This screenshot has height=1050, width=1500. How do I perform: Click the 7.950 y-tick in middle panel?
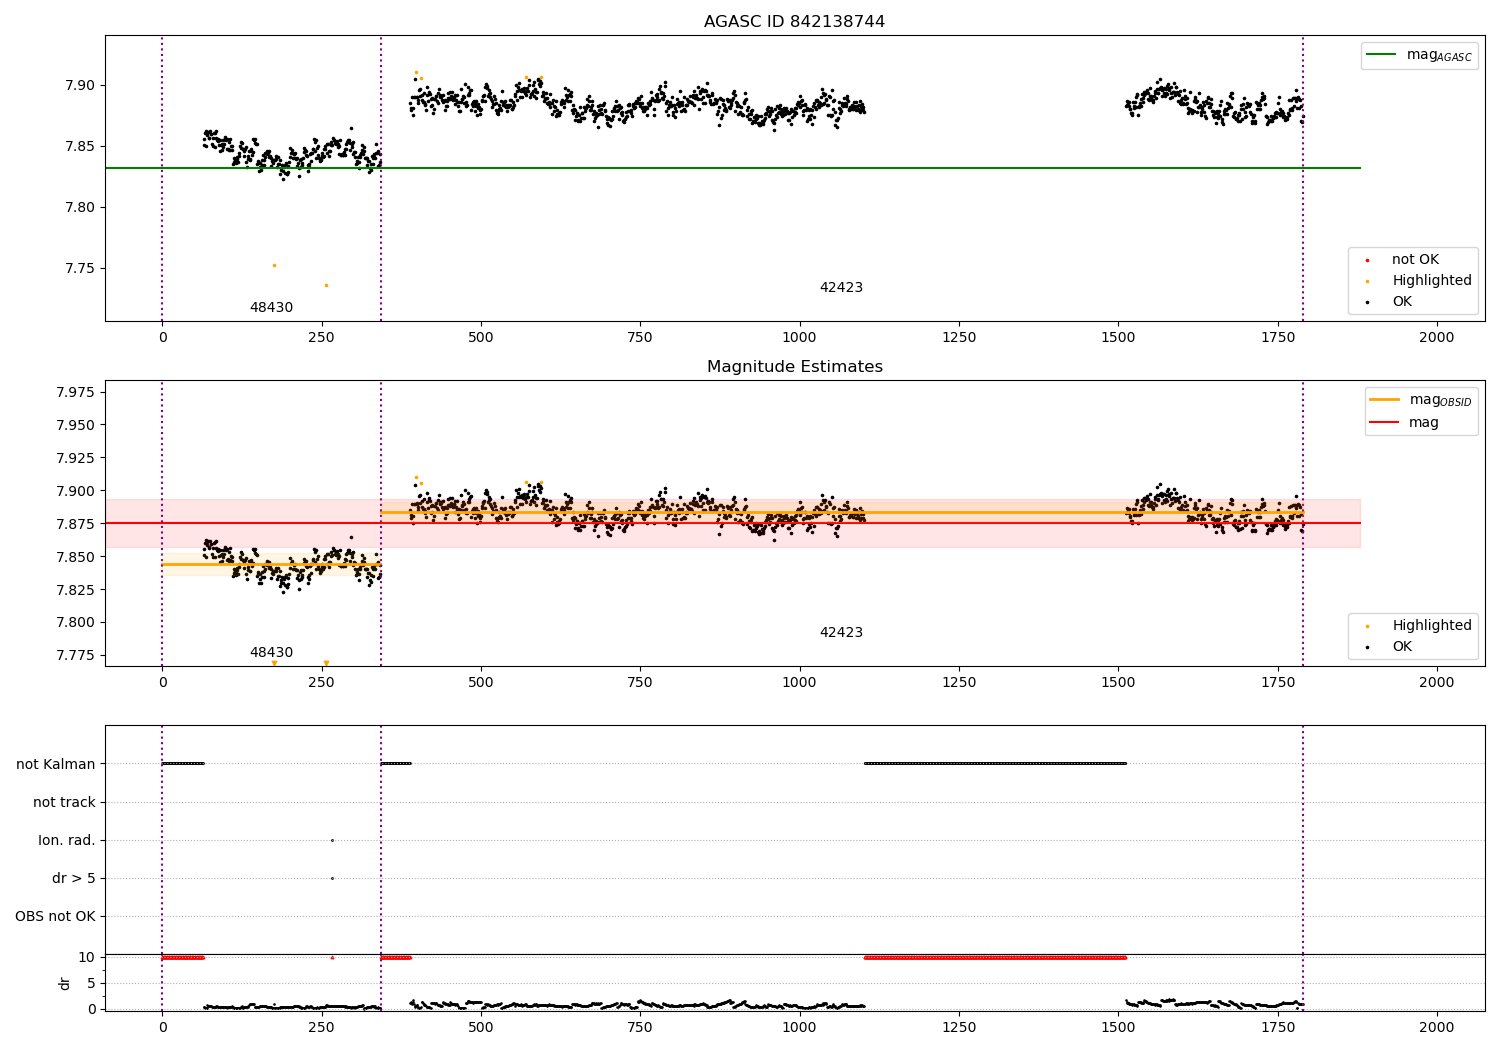coord(75,425)
